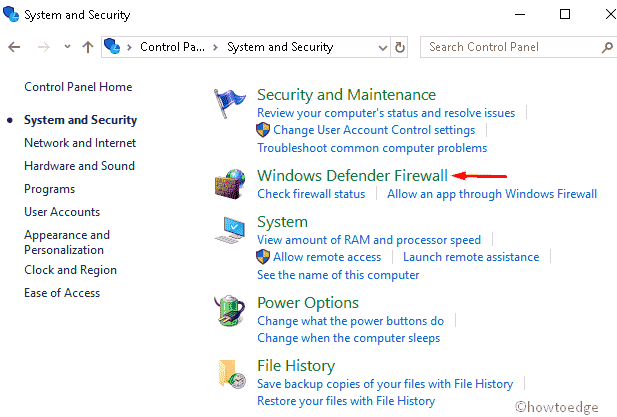
Task: Open User Accounts category
Action: pyautogui.click(x=62, y=212)
